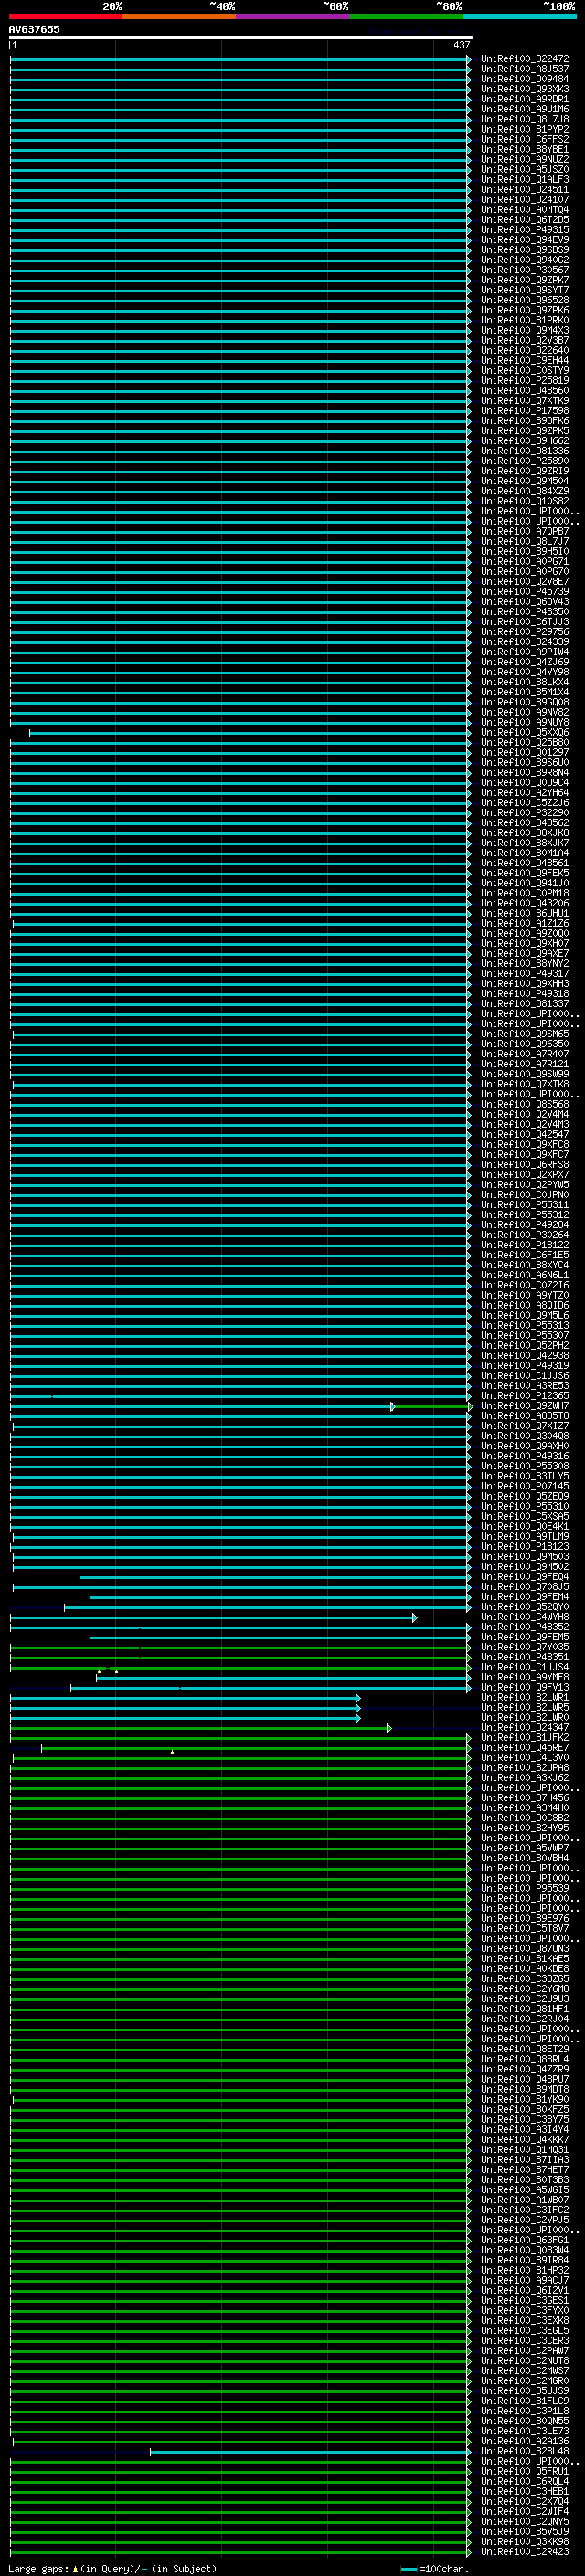Select the UniRef100_Q9FEQ4 label

(525, 1577)
